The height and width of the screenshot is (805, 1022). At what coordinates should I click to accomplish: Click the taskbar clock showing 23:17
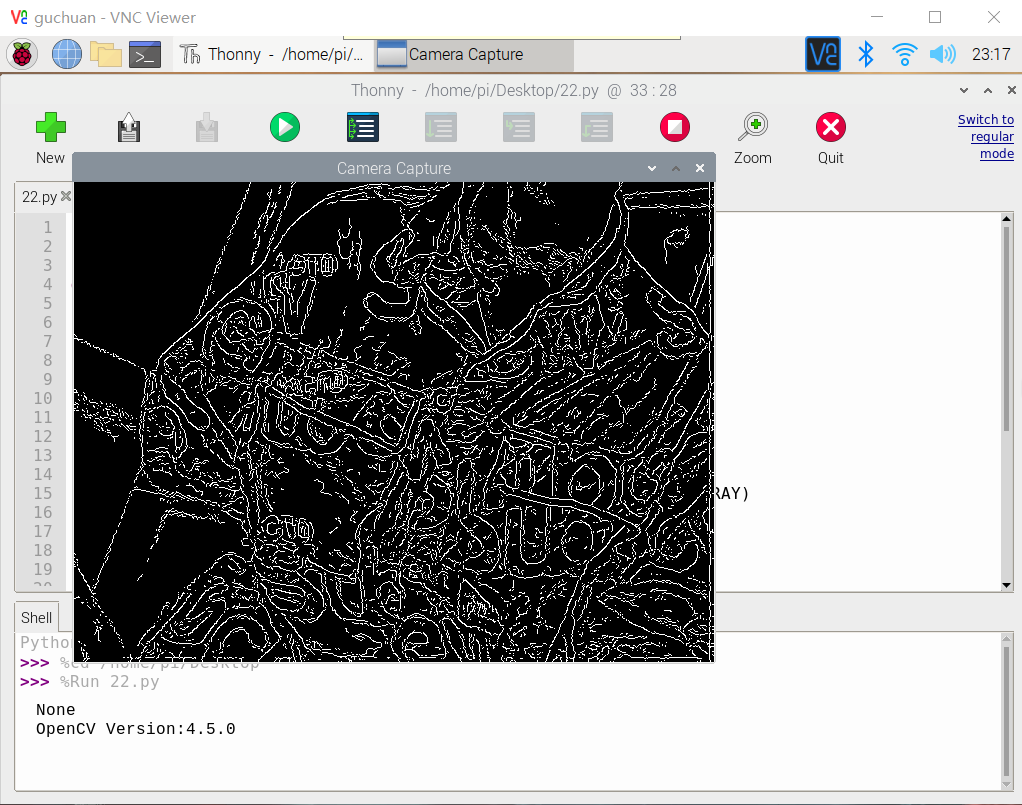[991, 55]
